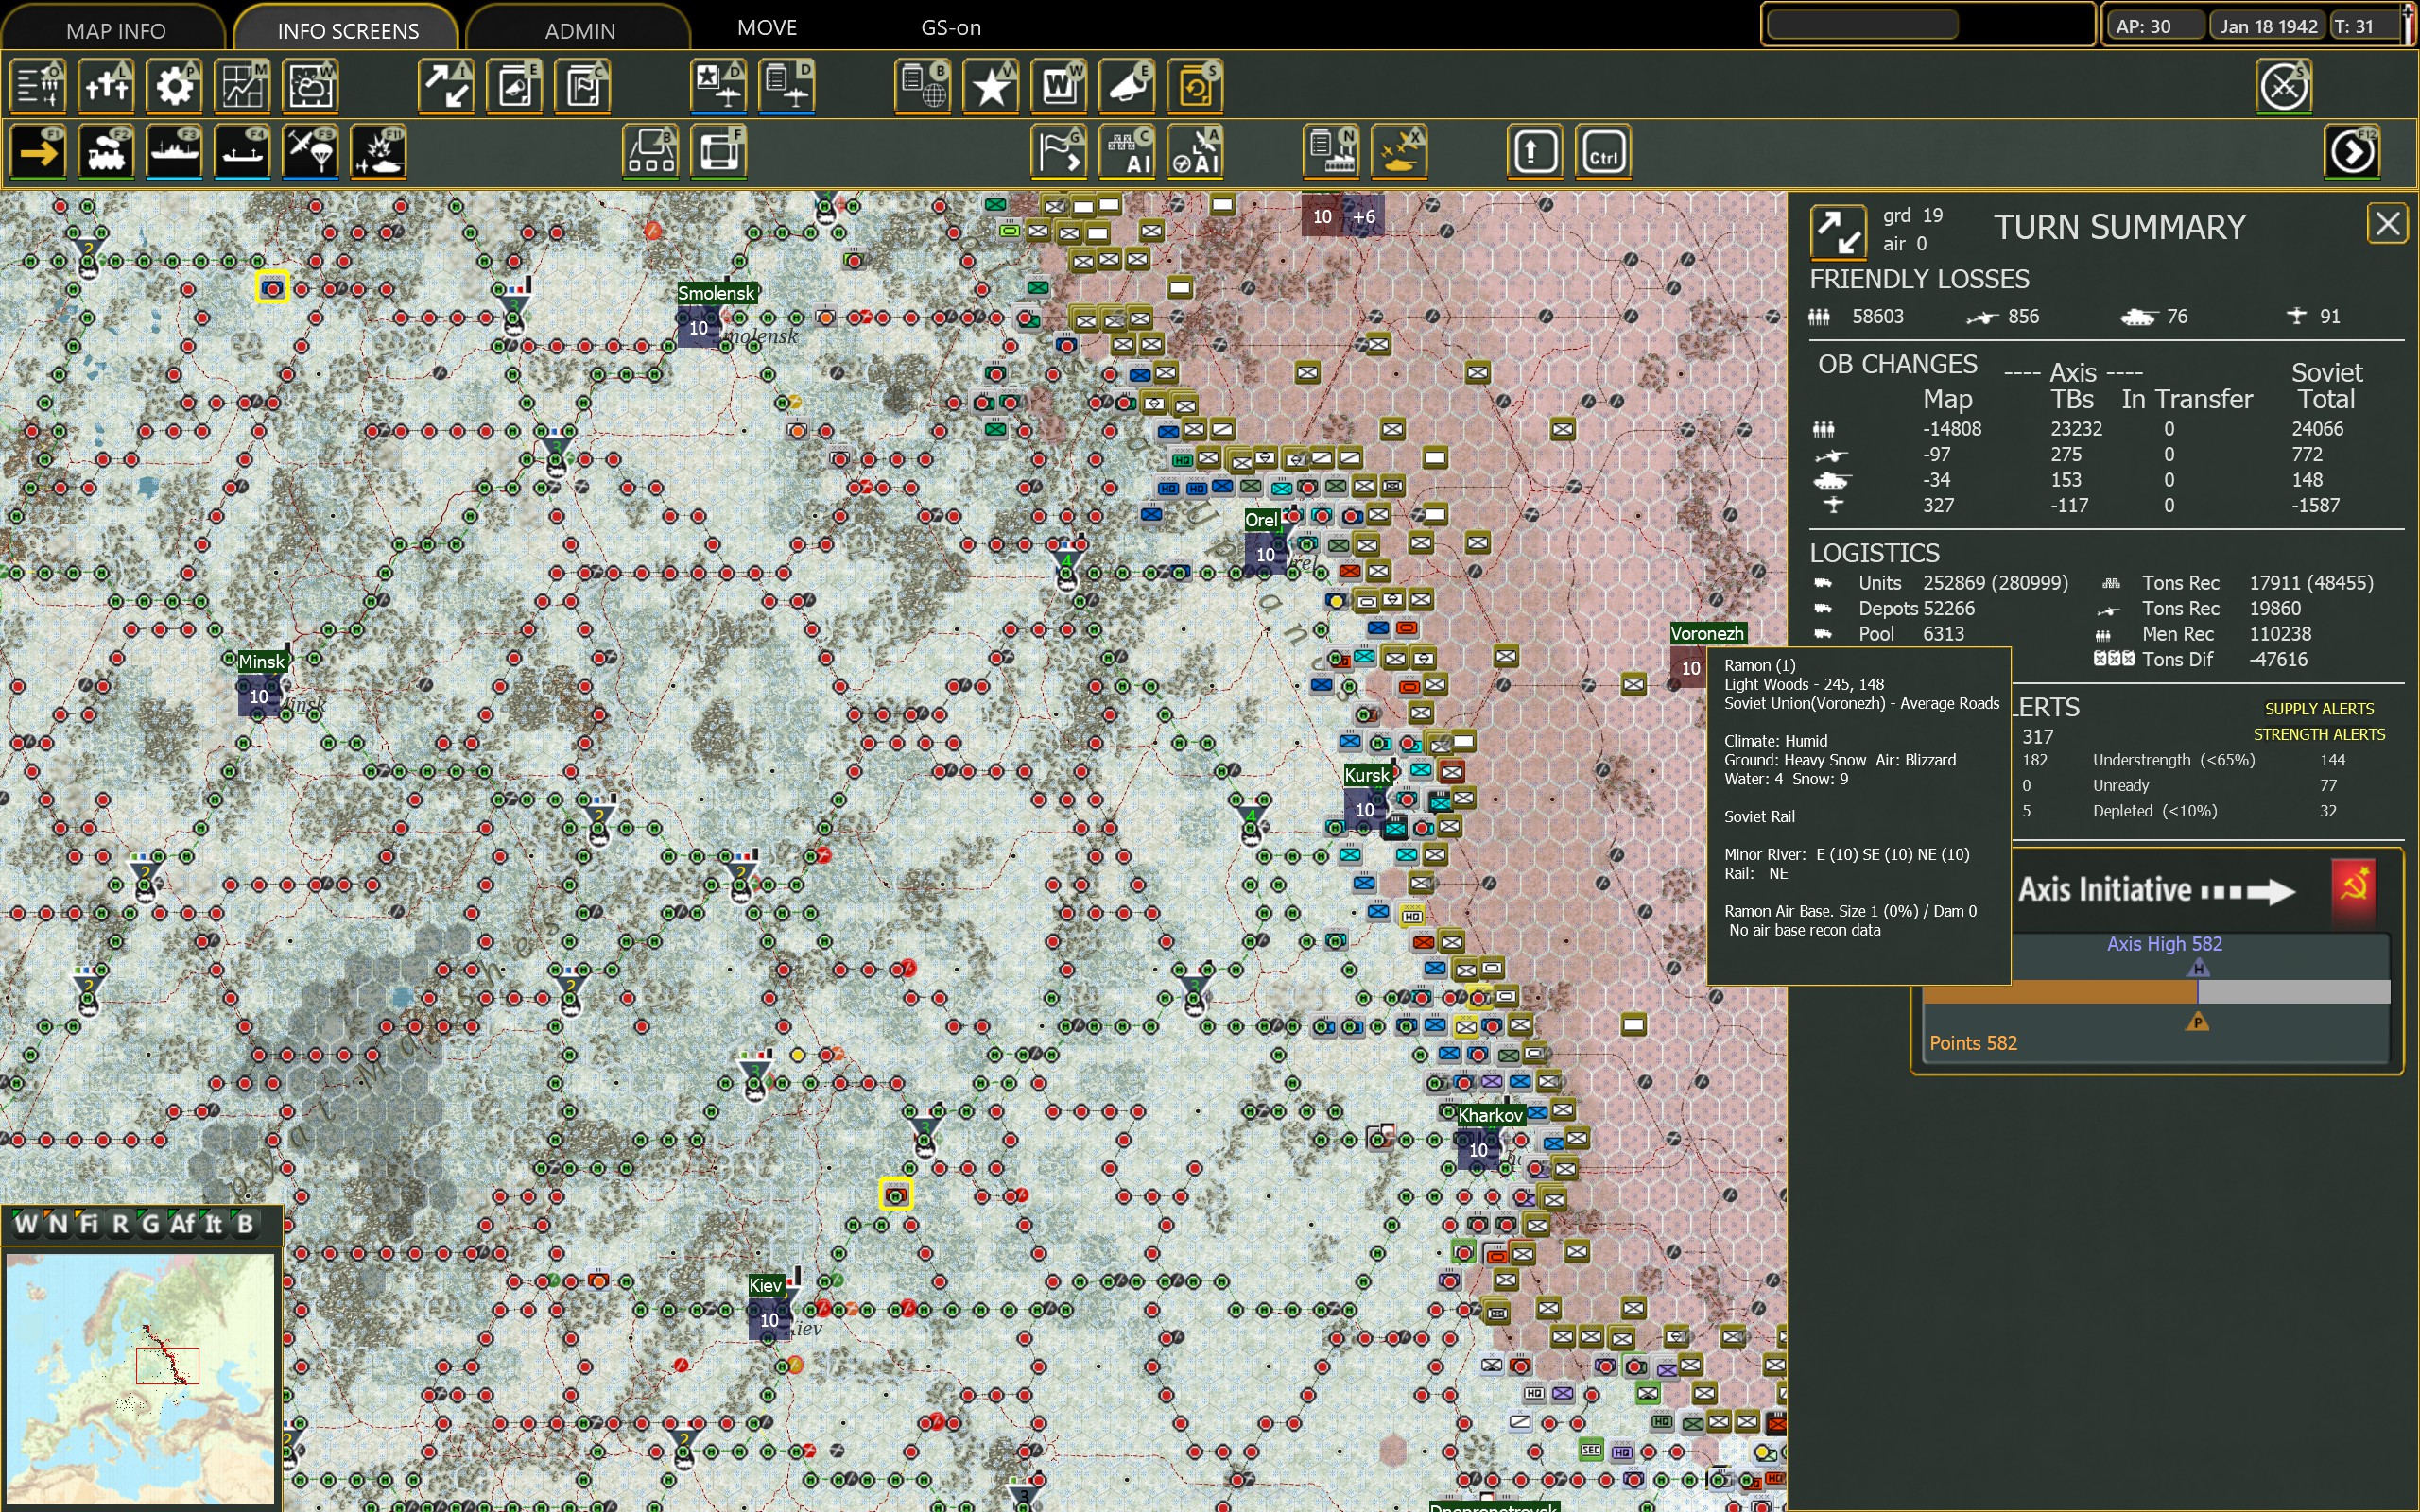
Task: Open the SUPPLY ALERTS link
Action: tap(2318, 708)
